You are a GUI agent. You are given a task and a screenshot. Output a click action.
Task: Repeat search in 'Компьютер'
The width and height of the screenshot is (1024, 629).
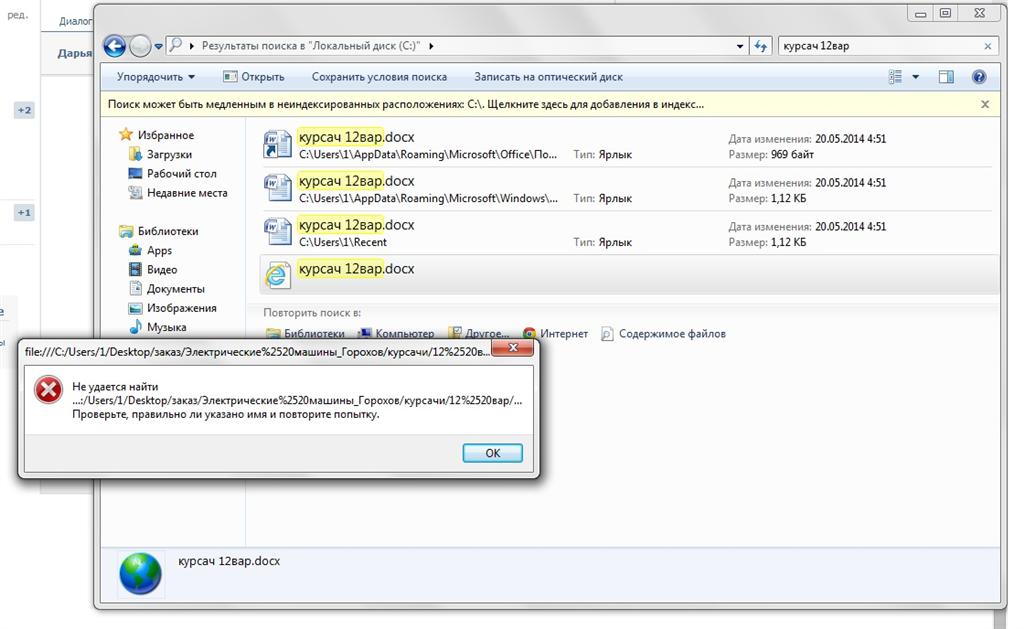[x=396, y=333]
